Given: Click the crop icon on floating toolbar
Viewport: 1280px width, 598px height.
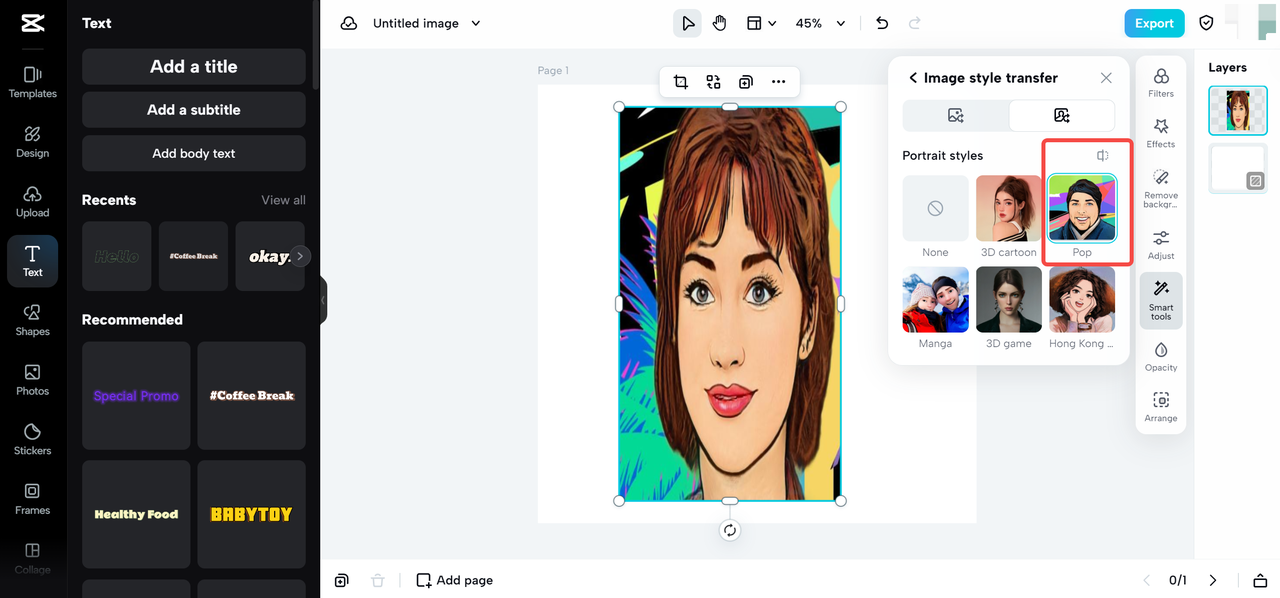Looking at the screenshot, I should (681, 82).
